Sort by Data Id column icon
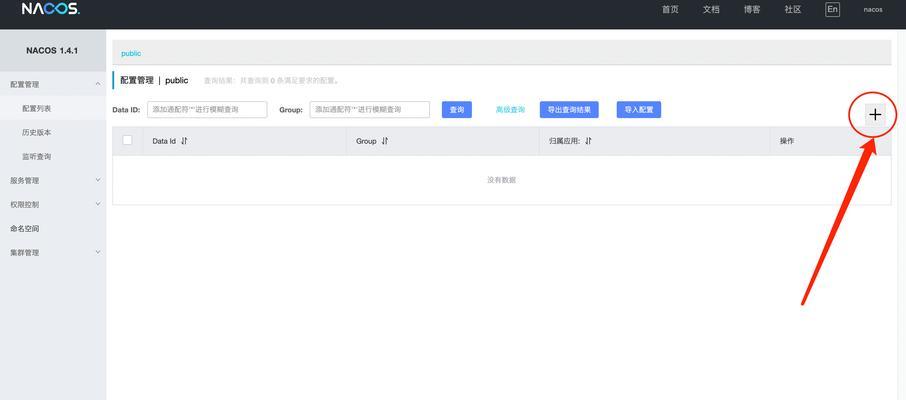 pyautogui.click(x=184, y=141)
